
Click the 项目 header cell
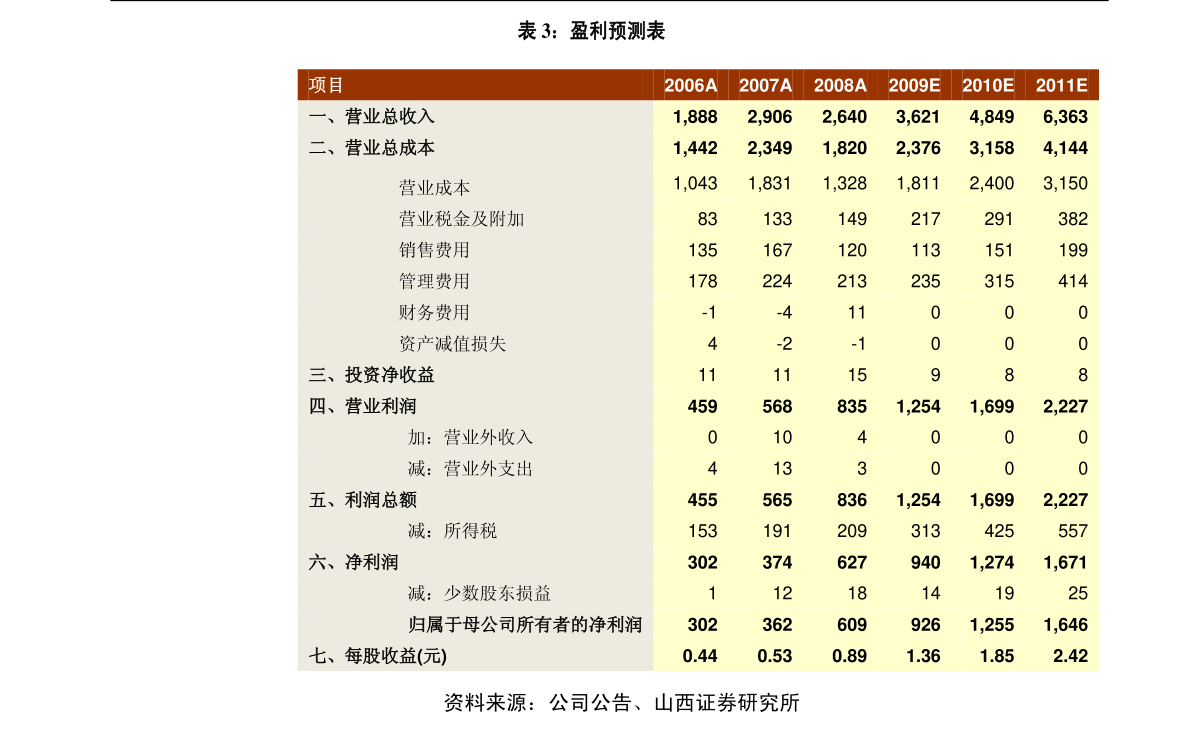pyautogui.click(x=326, y=86)
